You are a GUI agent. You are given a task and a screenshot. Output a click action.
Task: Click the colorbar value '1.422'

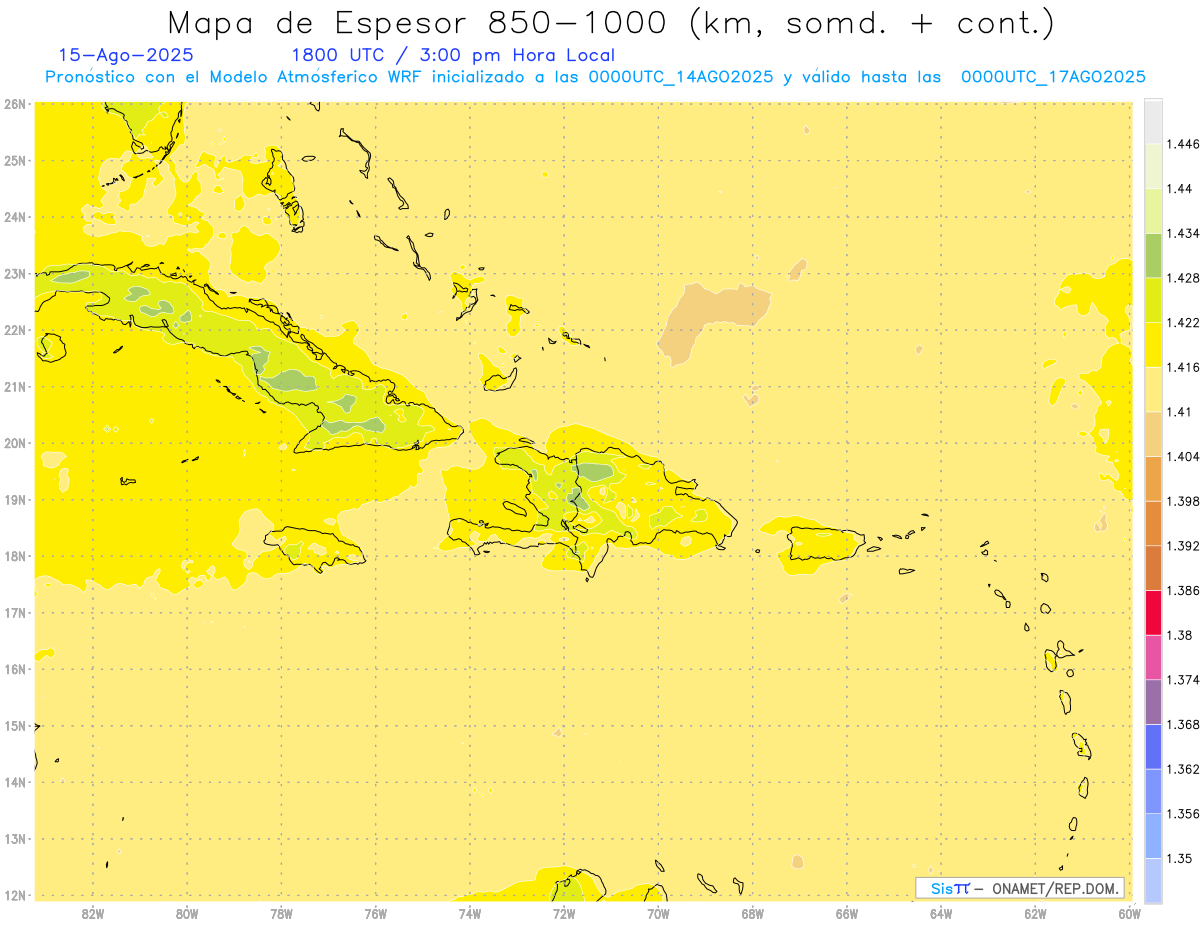[1183, 323]
